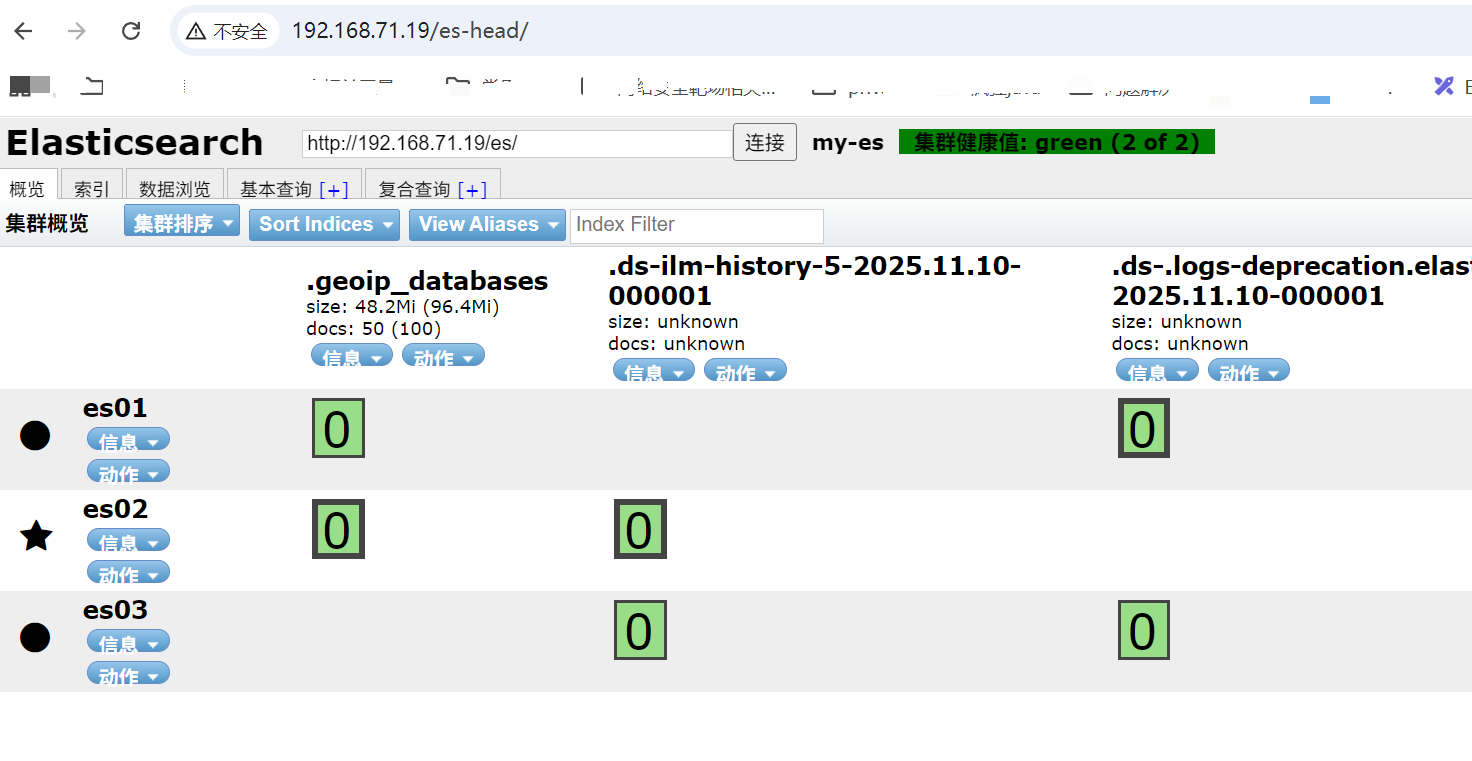The width and height of the screenshot is (1472, 761).
Task: Click the .geoip_databases index name
Action: (x=427, y=281)
